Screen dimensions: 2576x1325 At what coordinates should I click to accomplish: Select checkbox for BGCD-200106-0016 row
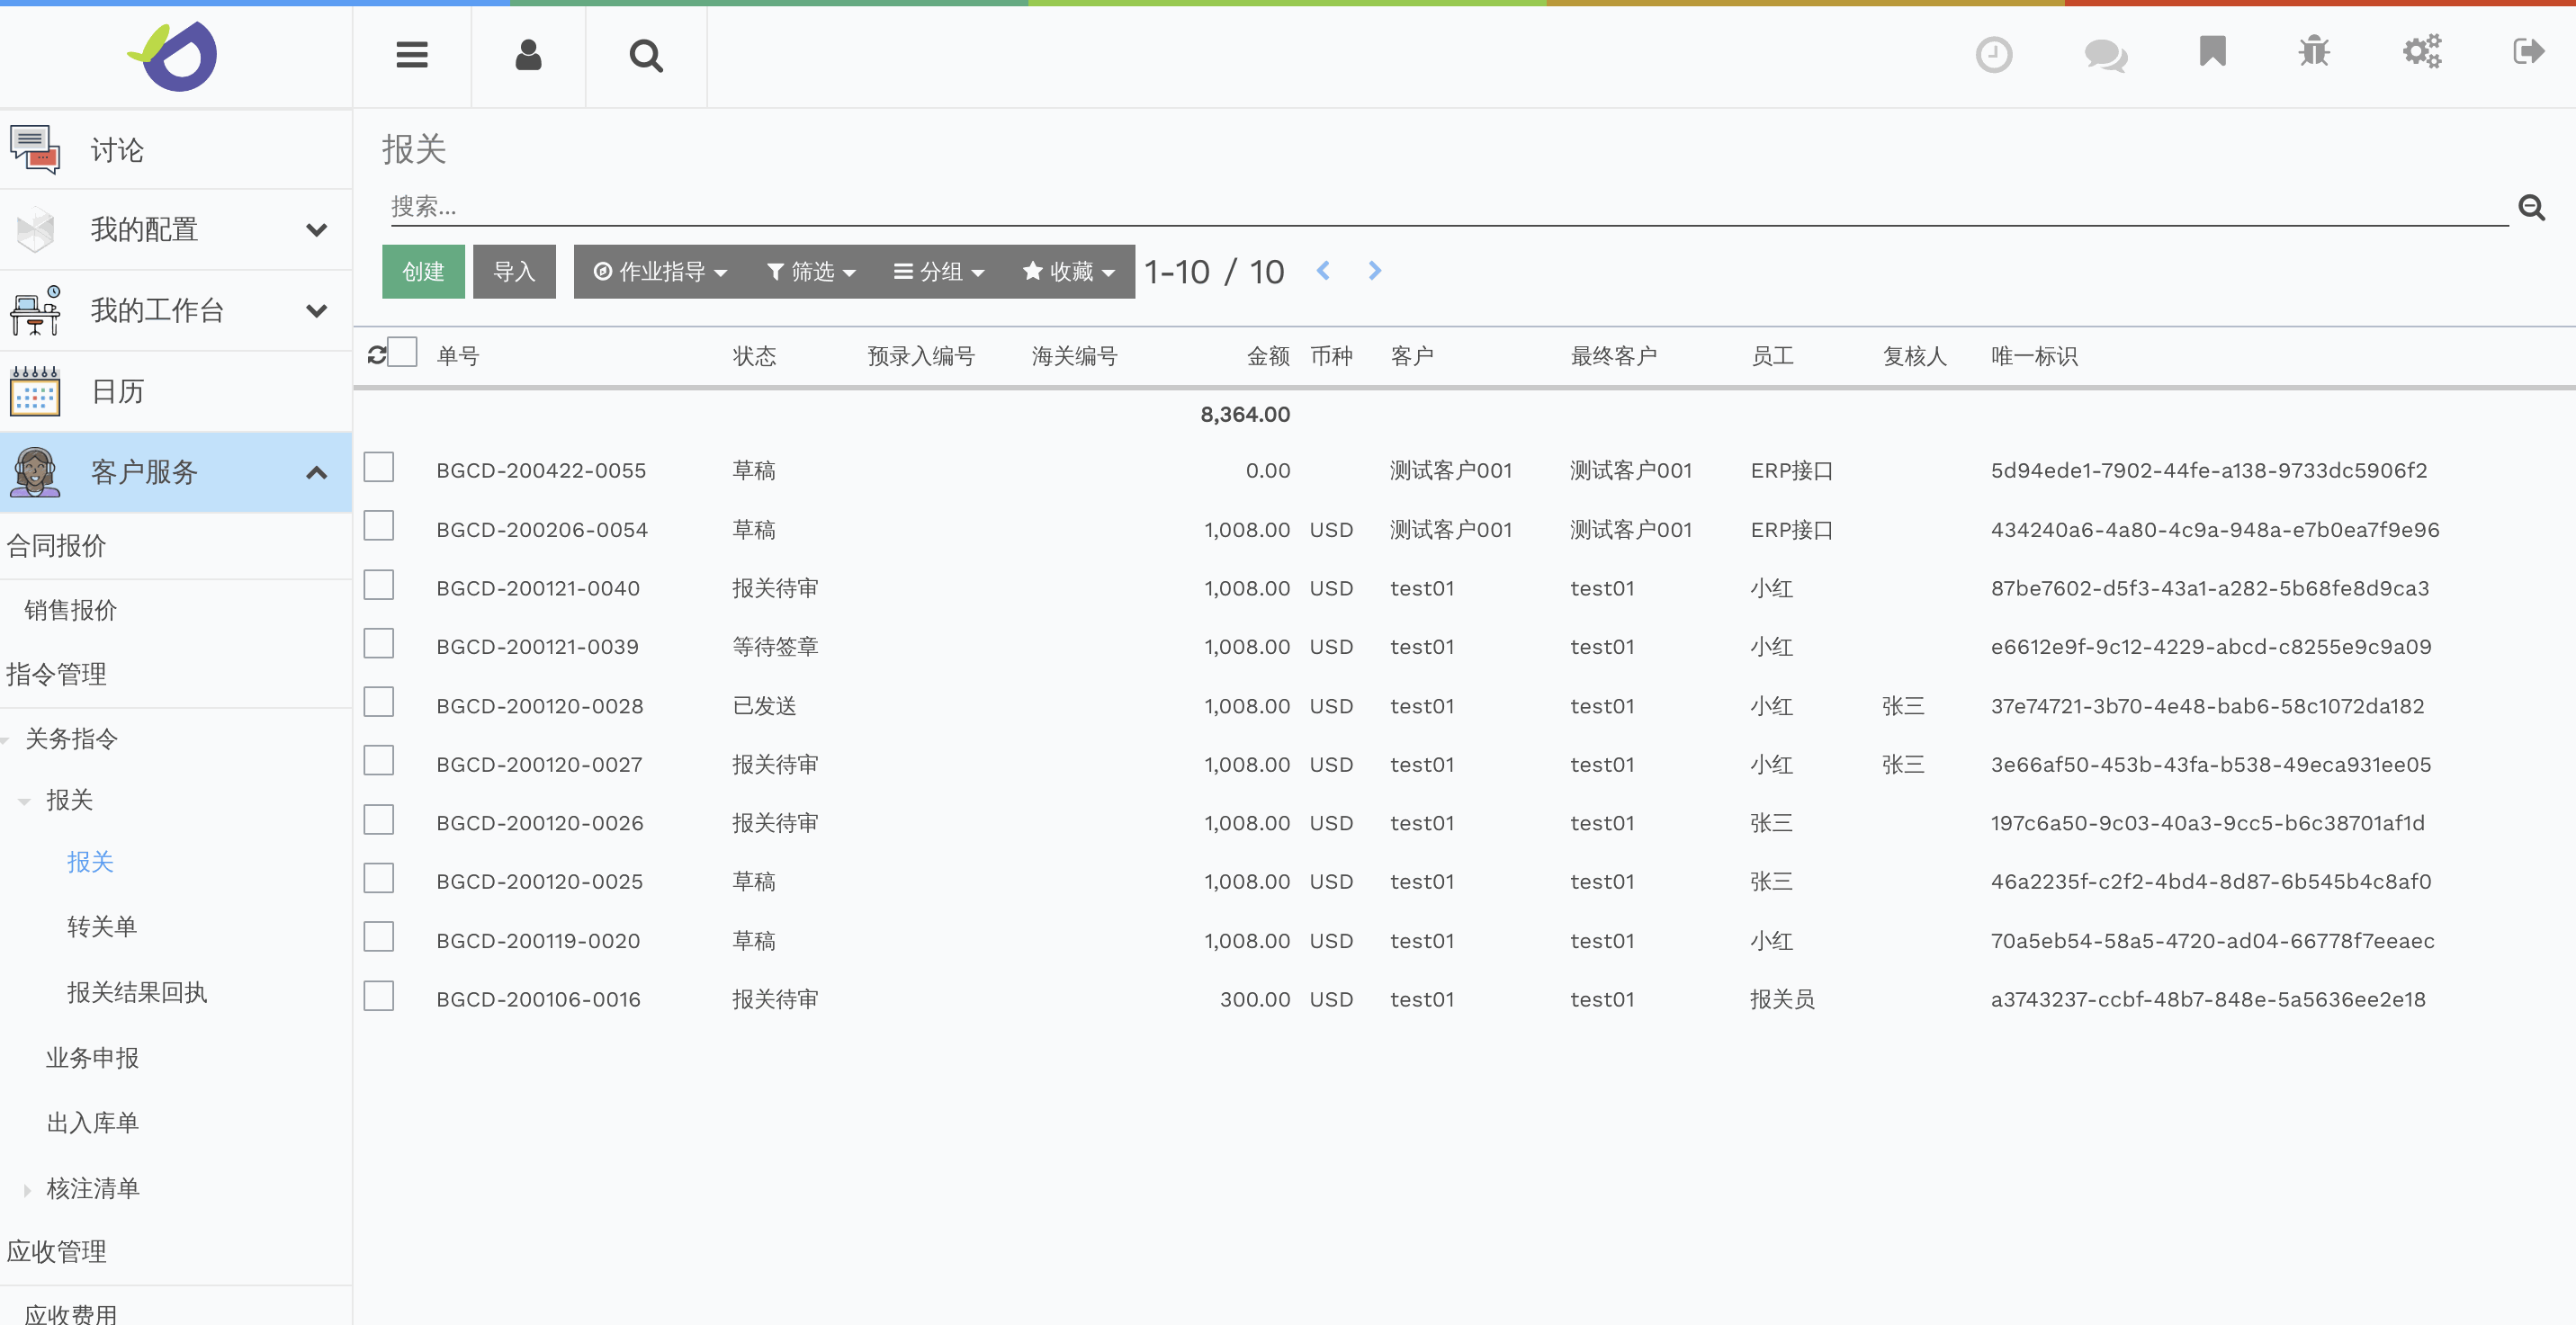pos(379,995)
